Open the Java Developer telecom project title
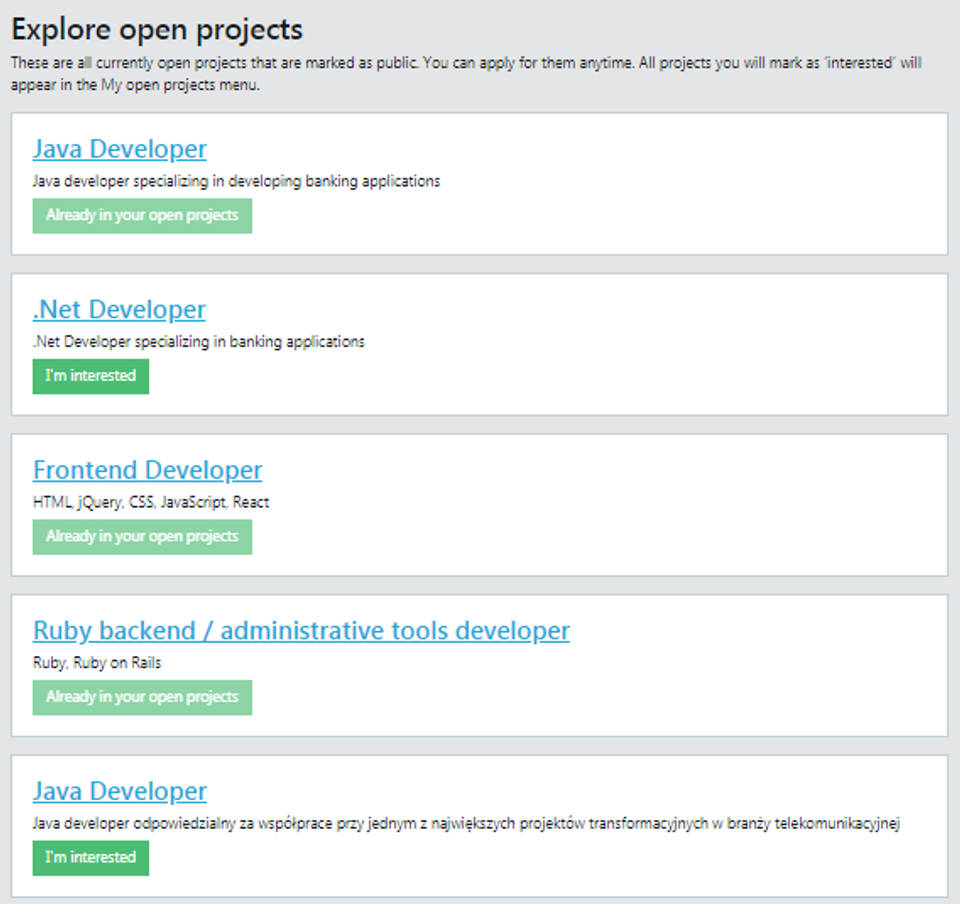 (119, 791)
